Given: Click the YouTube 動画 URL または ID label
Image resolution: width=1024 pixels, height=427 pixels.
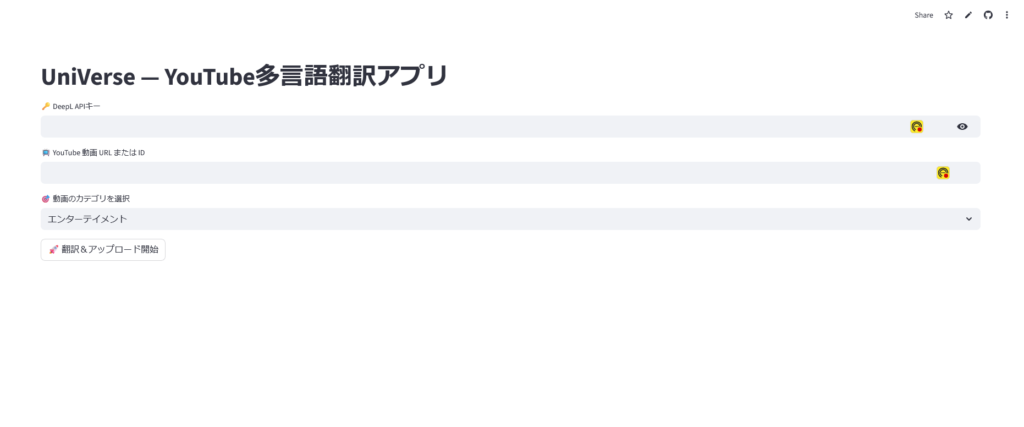Looking at the screenshot, I should point(99,152).
